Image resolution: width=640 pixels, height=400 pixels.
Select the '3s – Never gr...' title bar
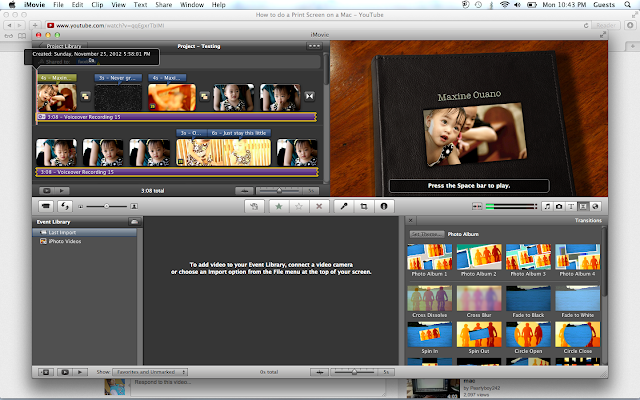point(118,78)
